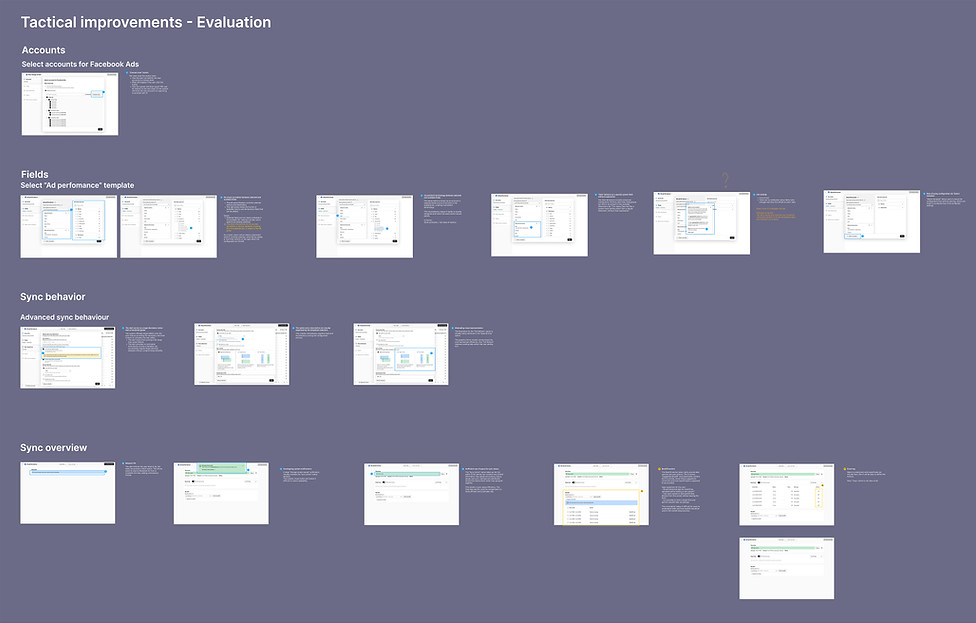Select bottom-most Sync overview frame
Viewport: 976px width, 623px height.
coord(787,568)
